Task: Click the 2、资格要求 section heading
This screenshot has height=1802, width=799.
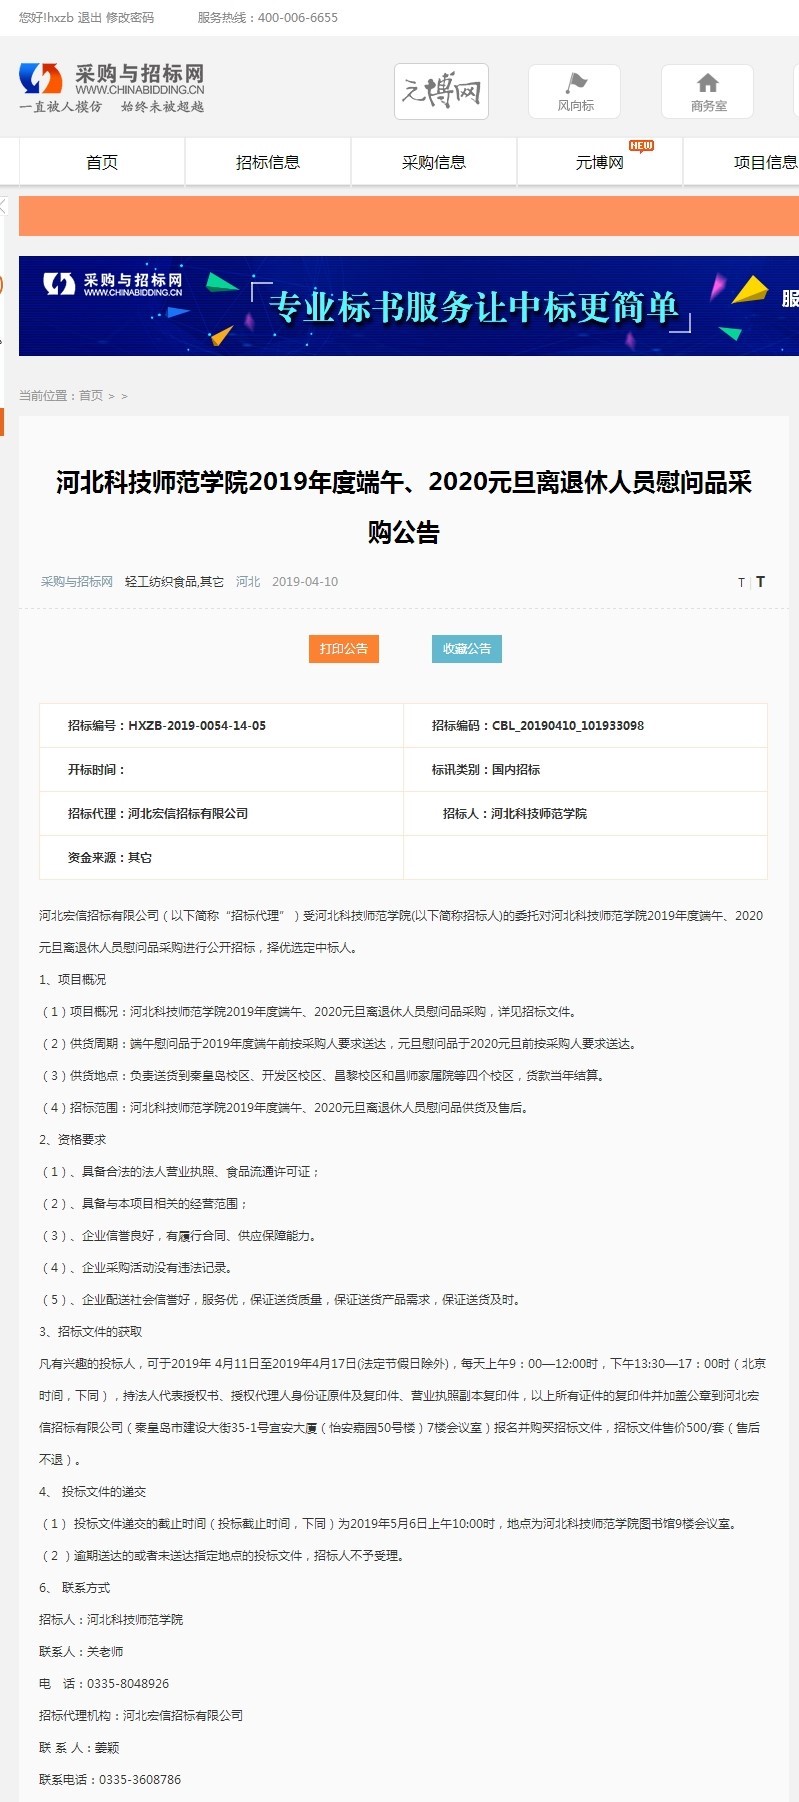Action: tap(72, 1140)
